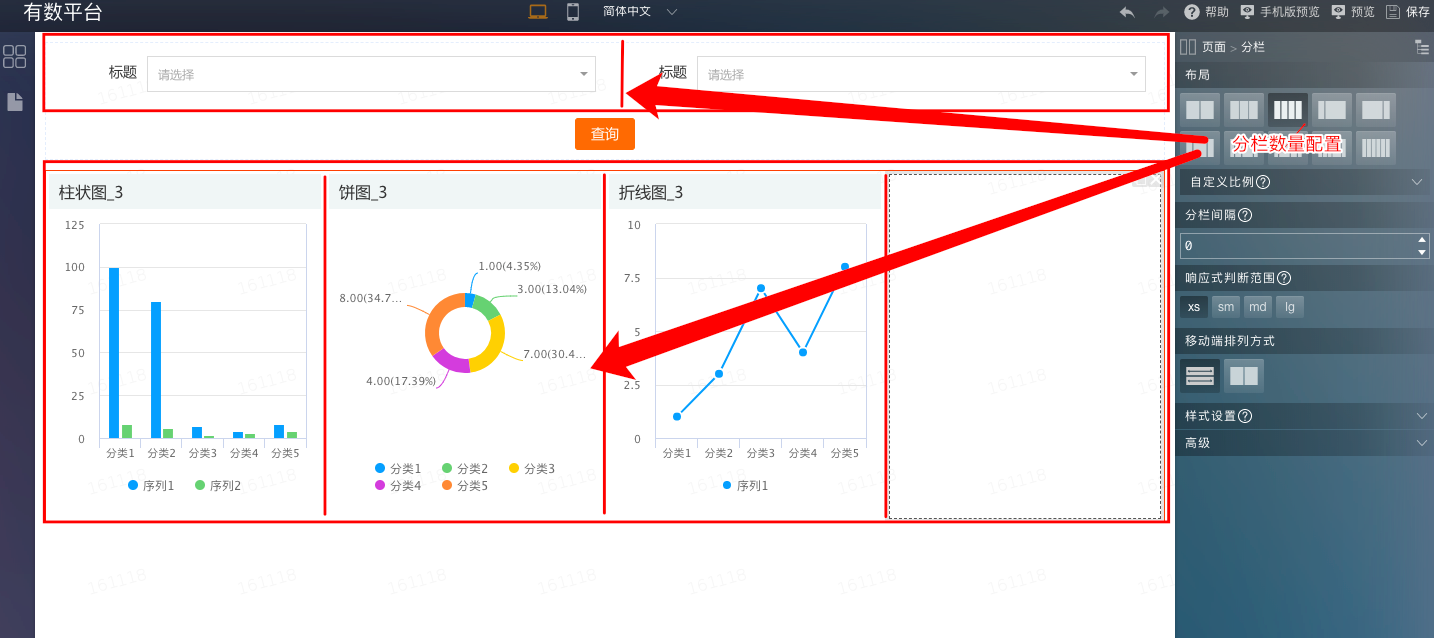Select the 折线图_3 chart title

point(651,193)
